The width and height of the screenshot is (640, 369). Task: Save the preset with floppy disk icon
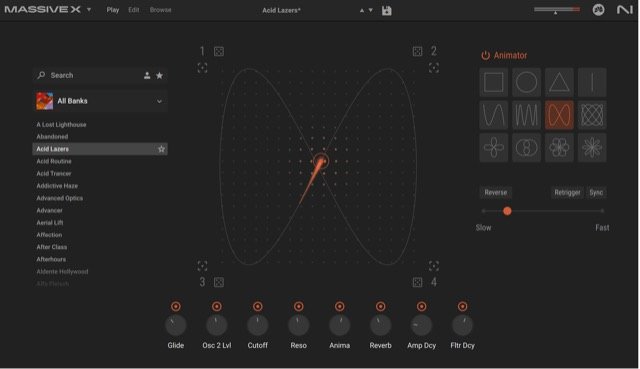point(386,11)
